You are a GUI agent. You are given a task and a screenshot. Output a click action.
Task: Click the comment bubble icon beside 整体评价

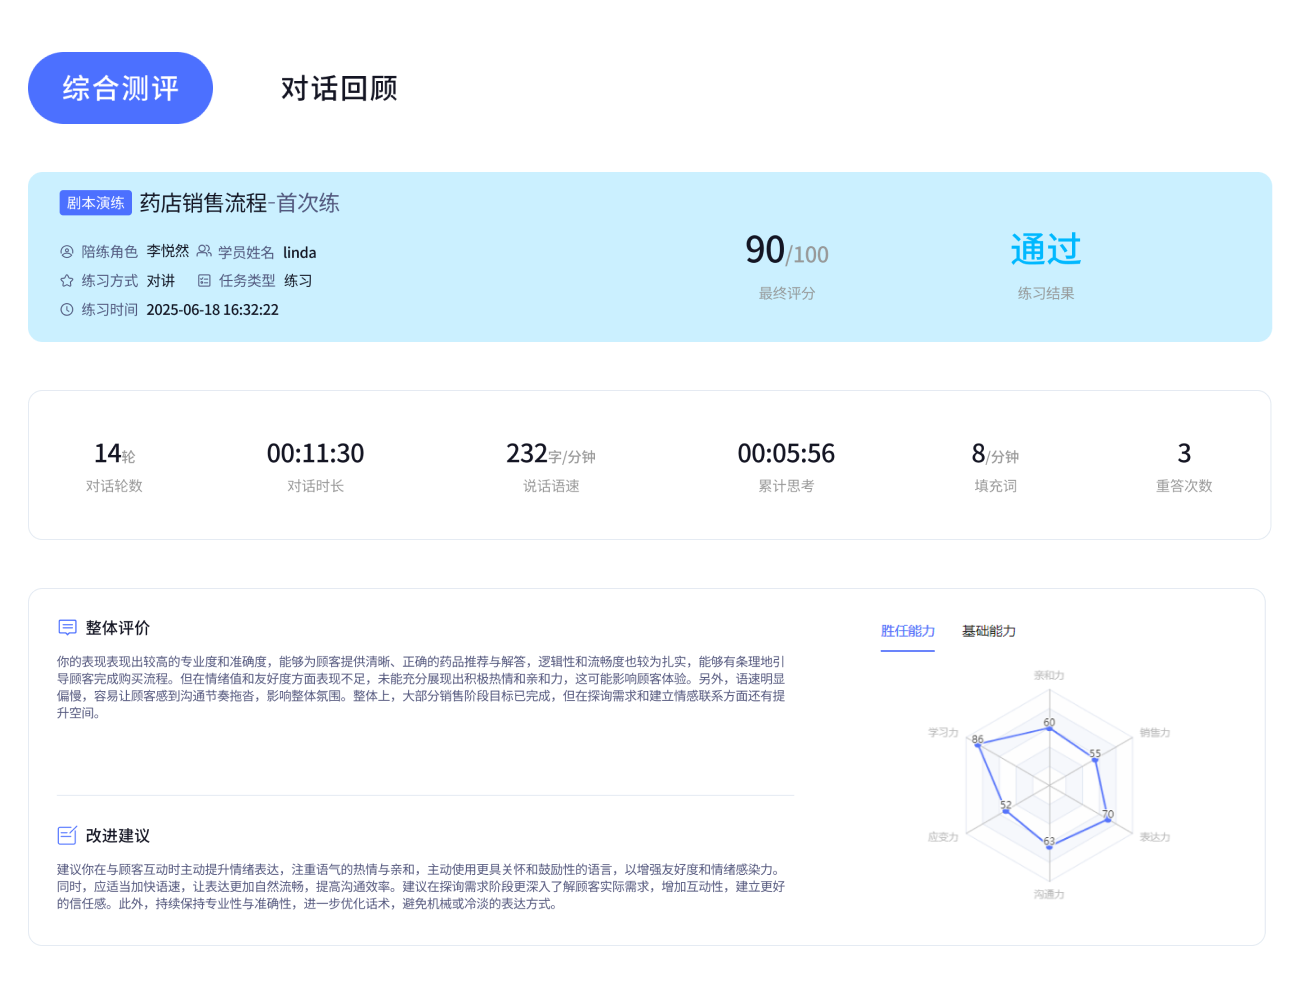66,627
